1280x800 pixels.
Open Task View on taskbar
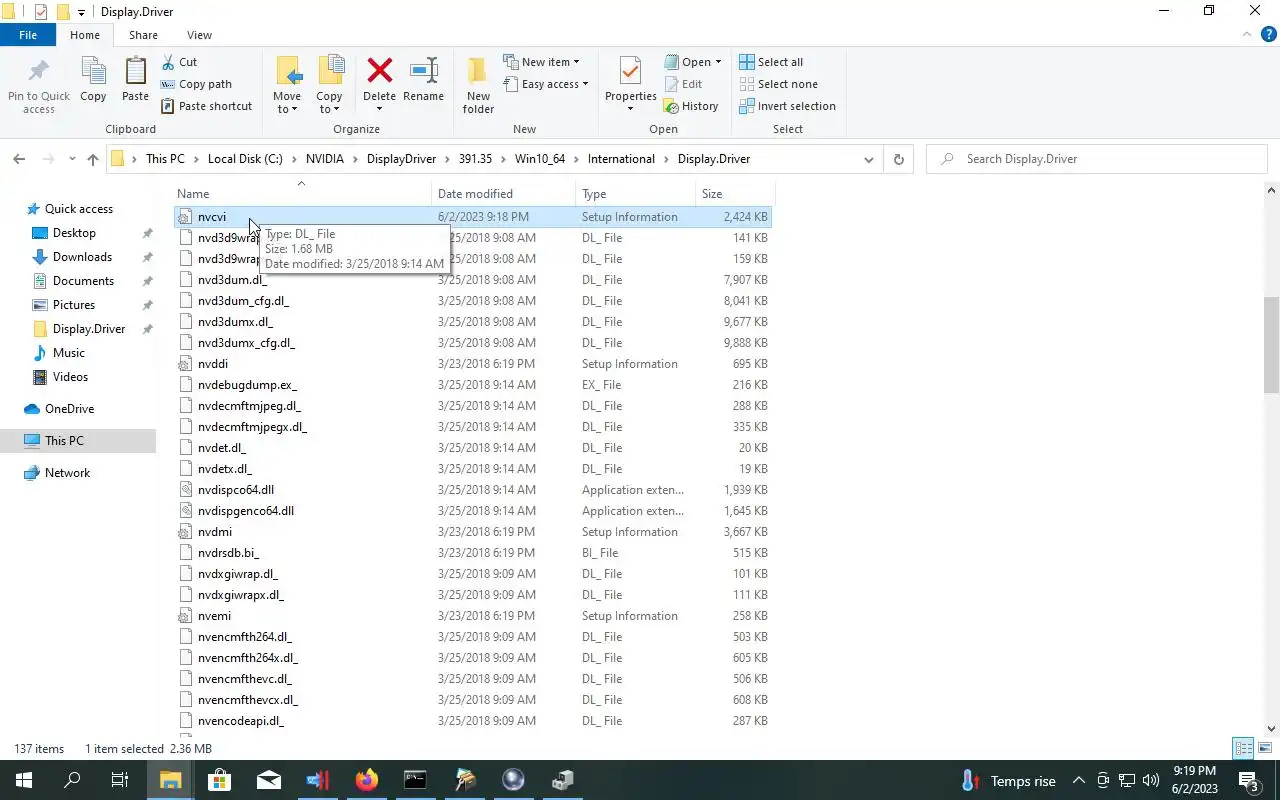click(x=119, y=780)
